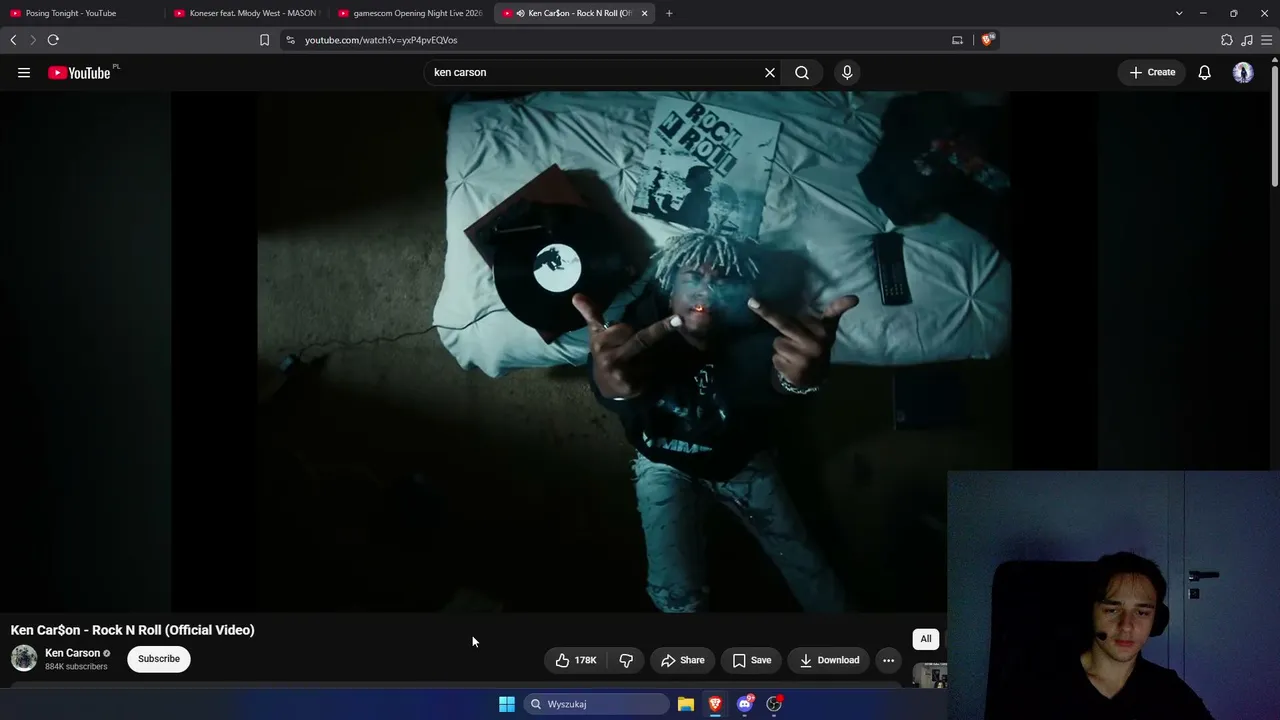Open Brave Shields lion icon

[987, 40]
